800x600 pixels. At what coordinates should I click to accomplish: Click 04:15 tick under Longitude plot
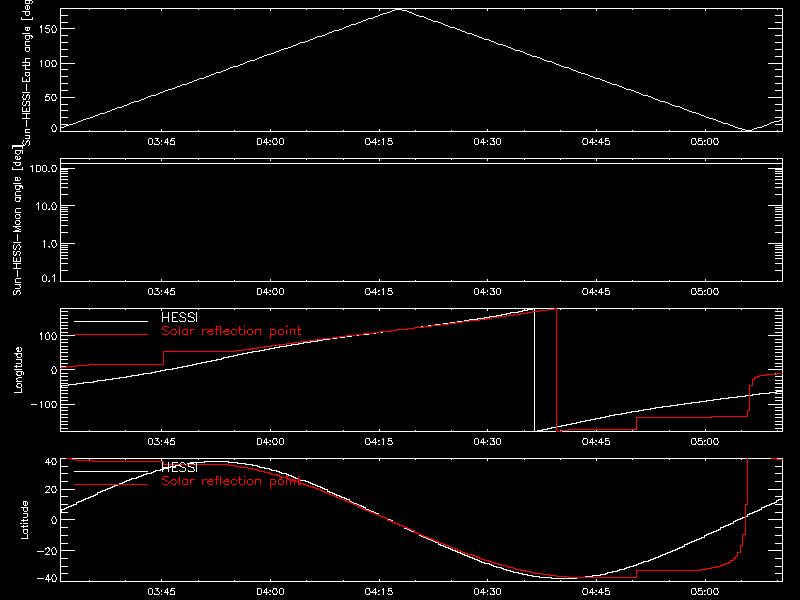coord(379,442)
